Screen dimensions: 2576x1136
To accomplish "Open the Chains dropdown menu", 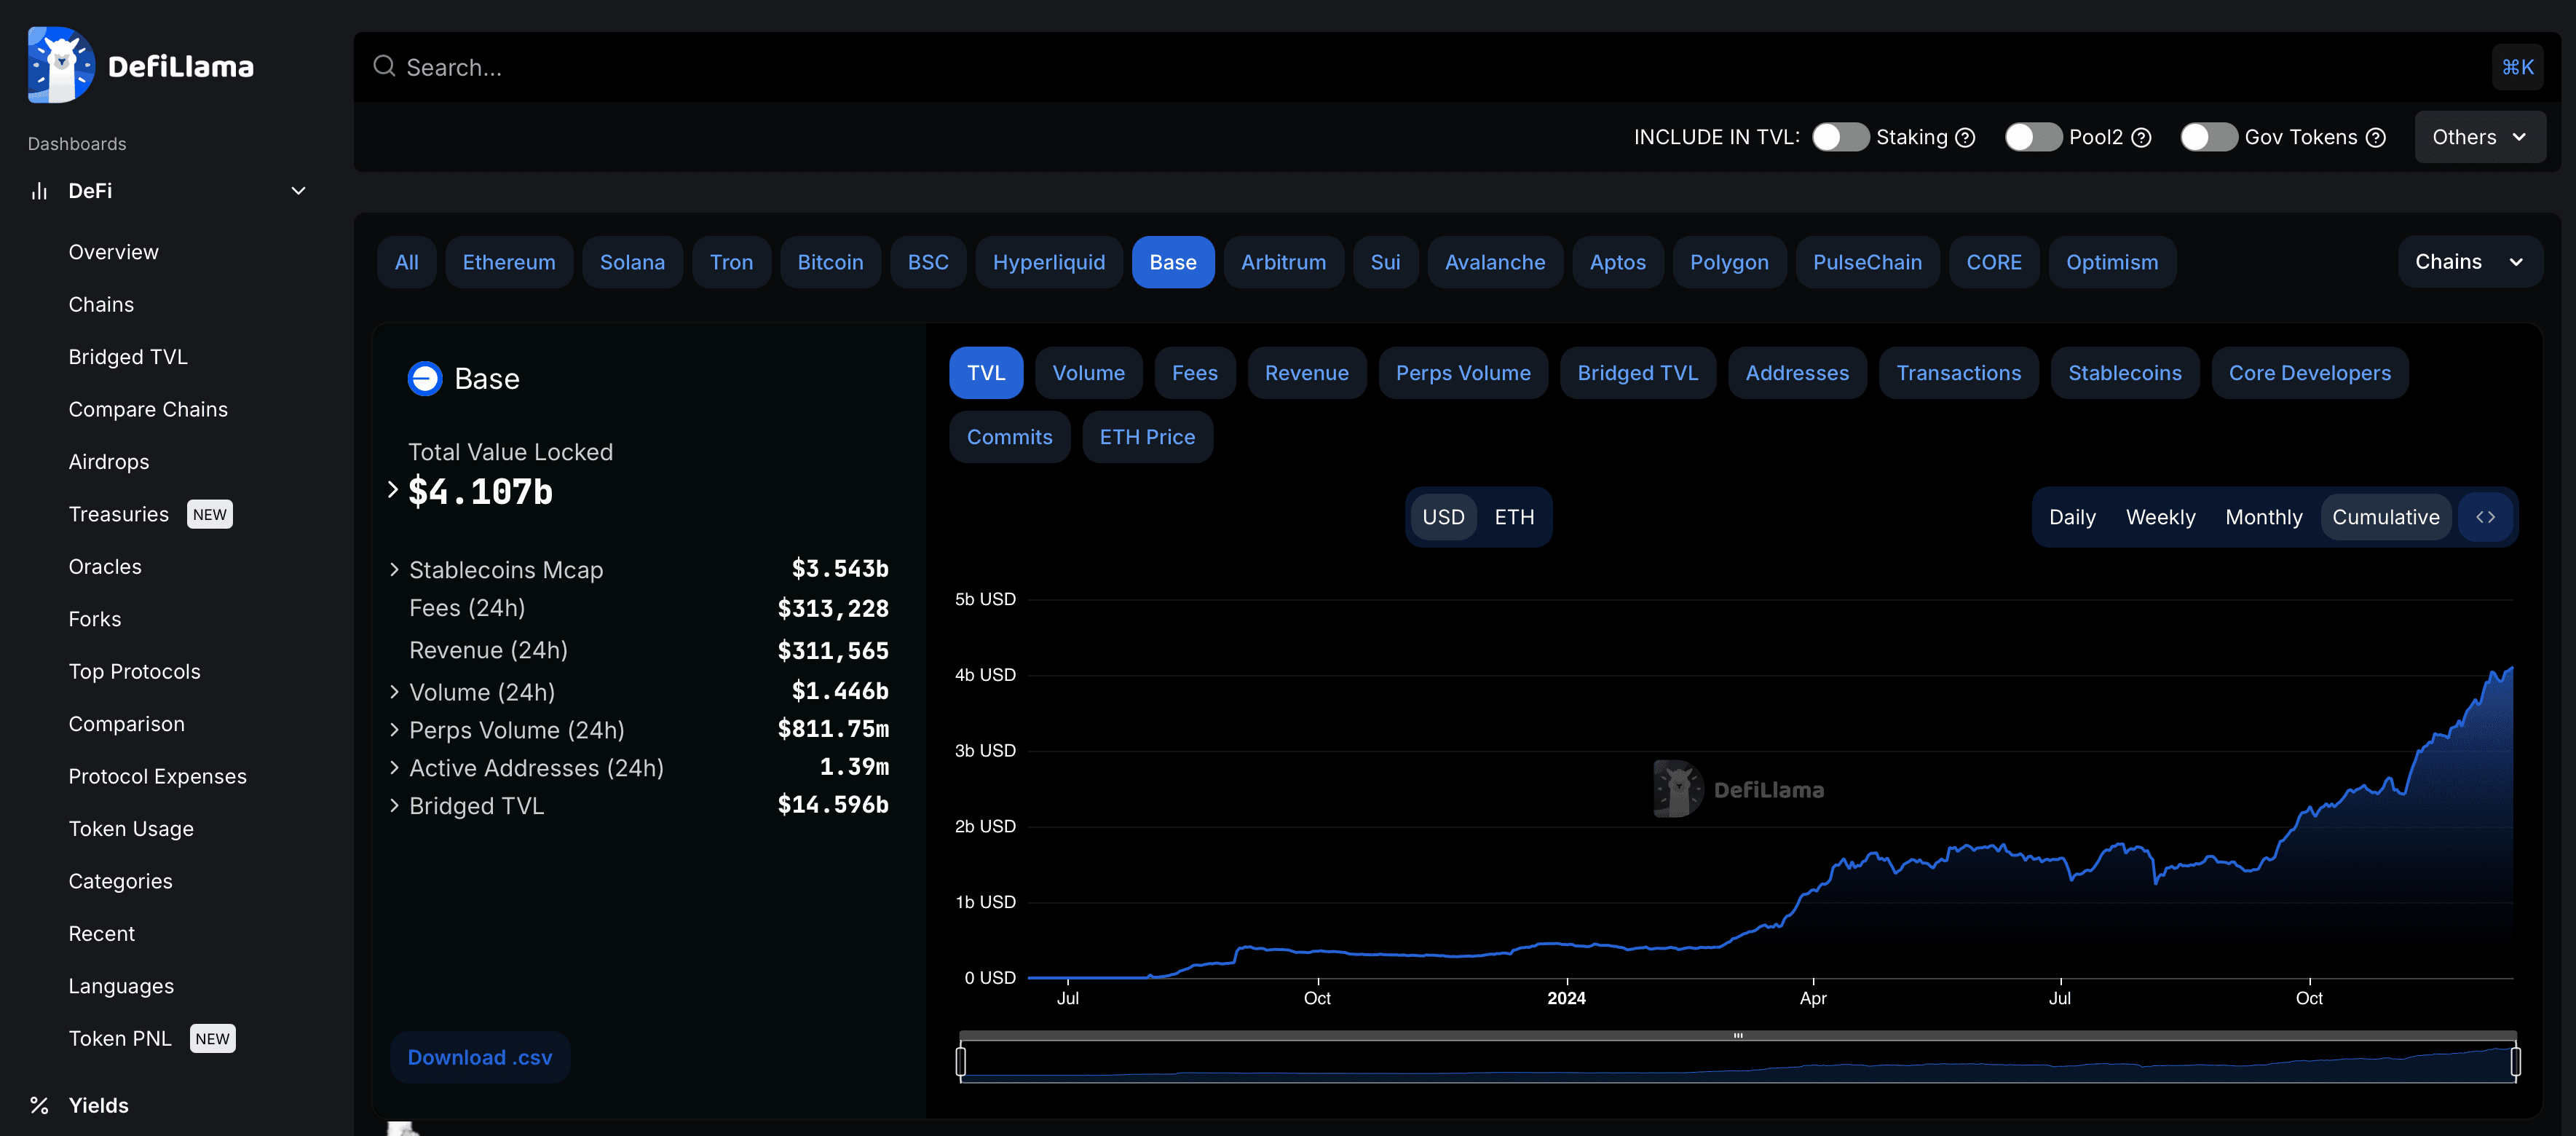I will pyautogui.click(x=2468, y=262).
